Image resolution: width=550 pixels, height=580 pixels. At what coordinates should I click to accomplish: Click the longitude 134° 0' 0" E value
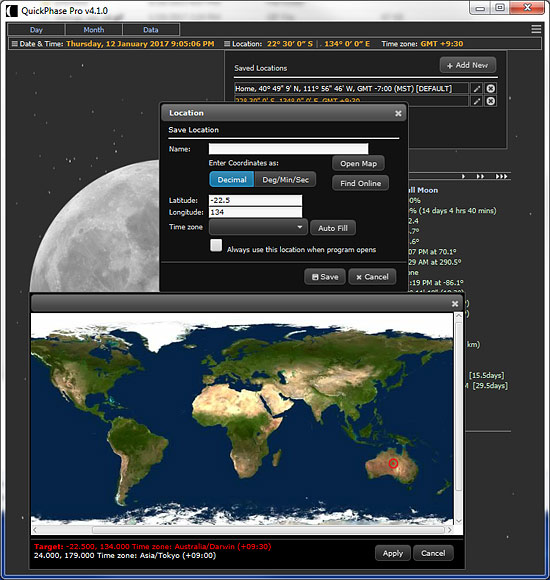[347, 44]
